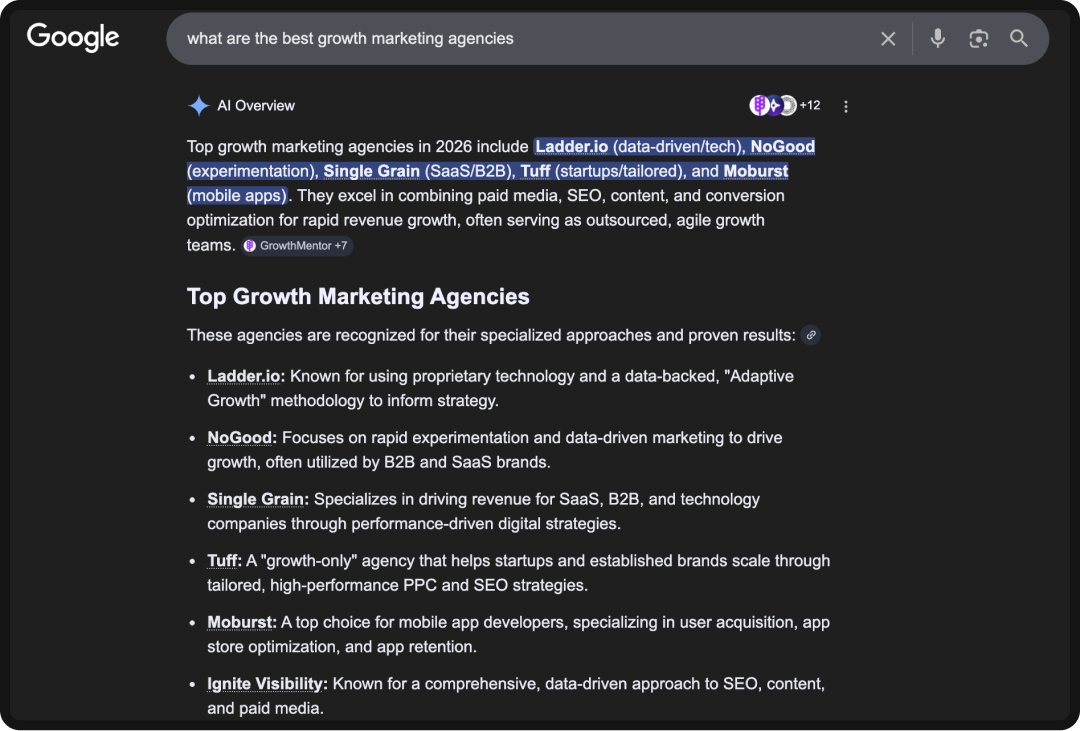Click the voice search microphone icon

[937, 38]
